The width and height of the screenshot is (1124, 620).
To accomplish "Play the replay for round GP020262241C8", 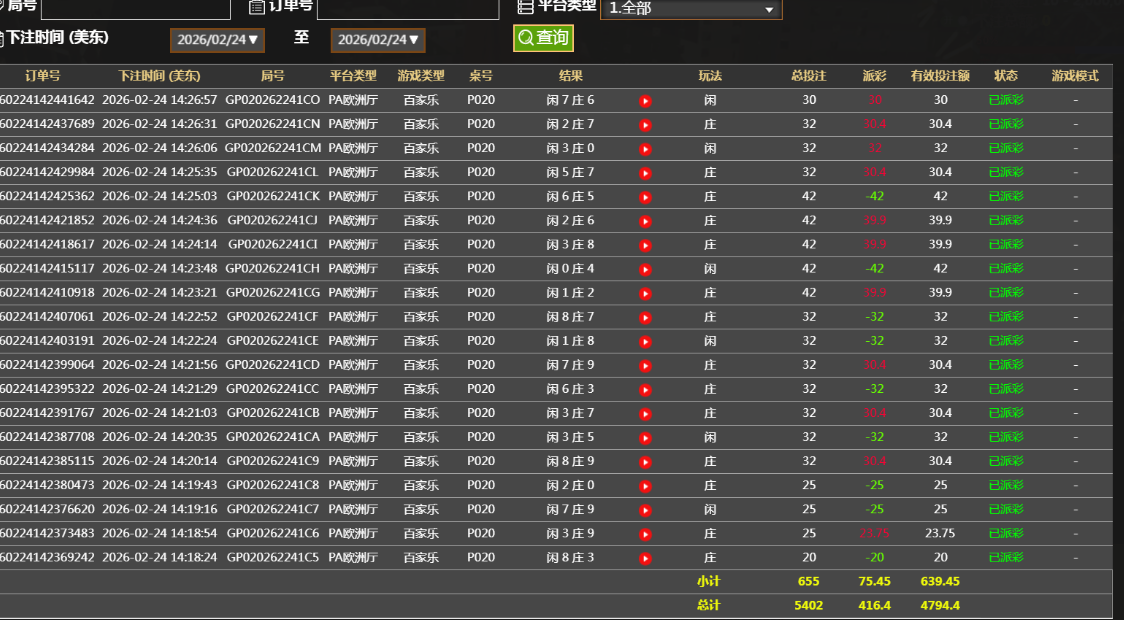I will [x=646, y=486].
